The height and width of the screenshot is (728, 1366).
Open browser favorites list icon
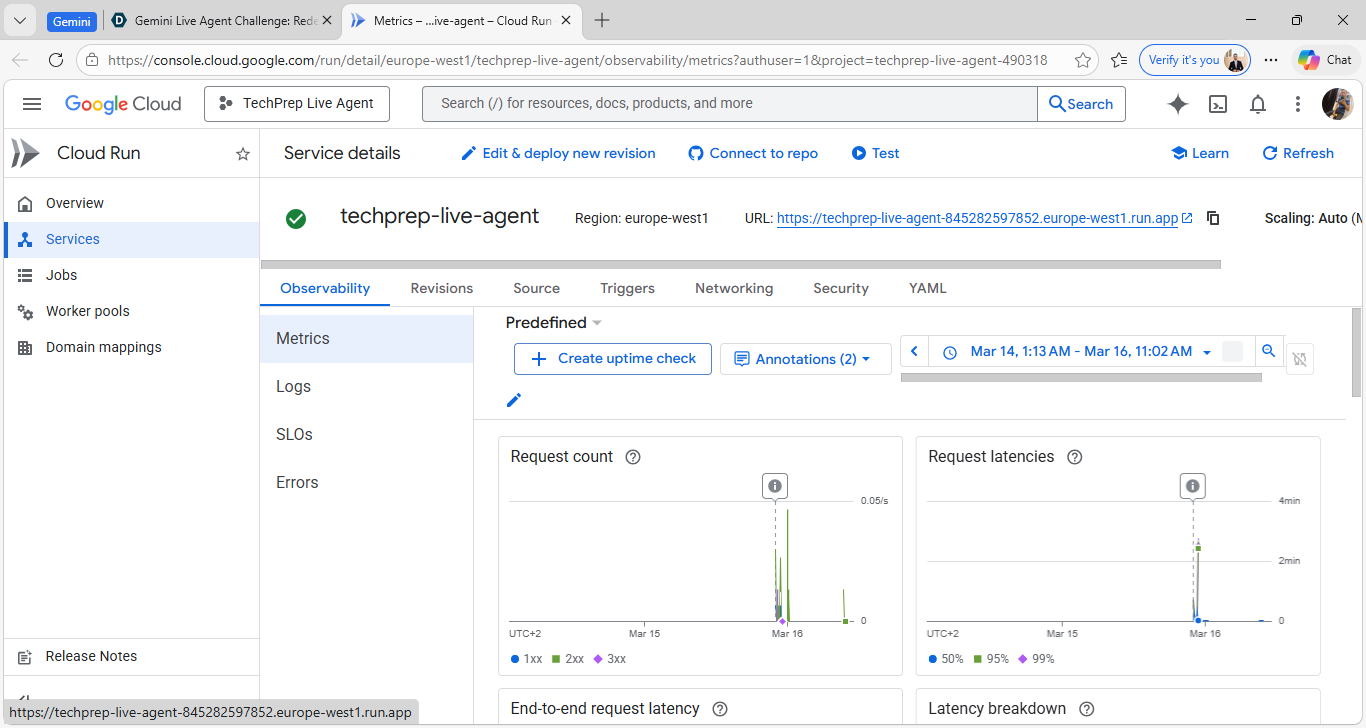tap(1119, 60)
